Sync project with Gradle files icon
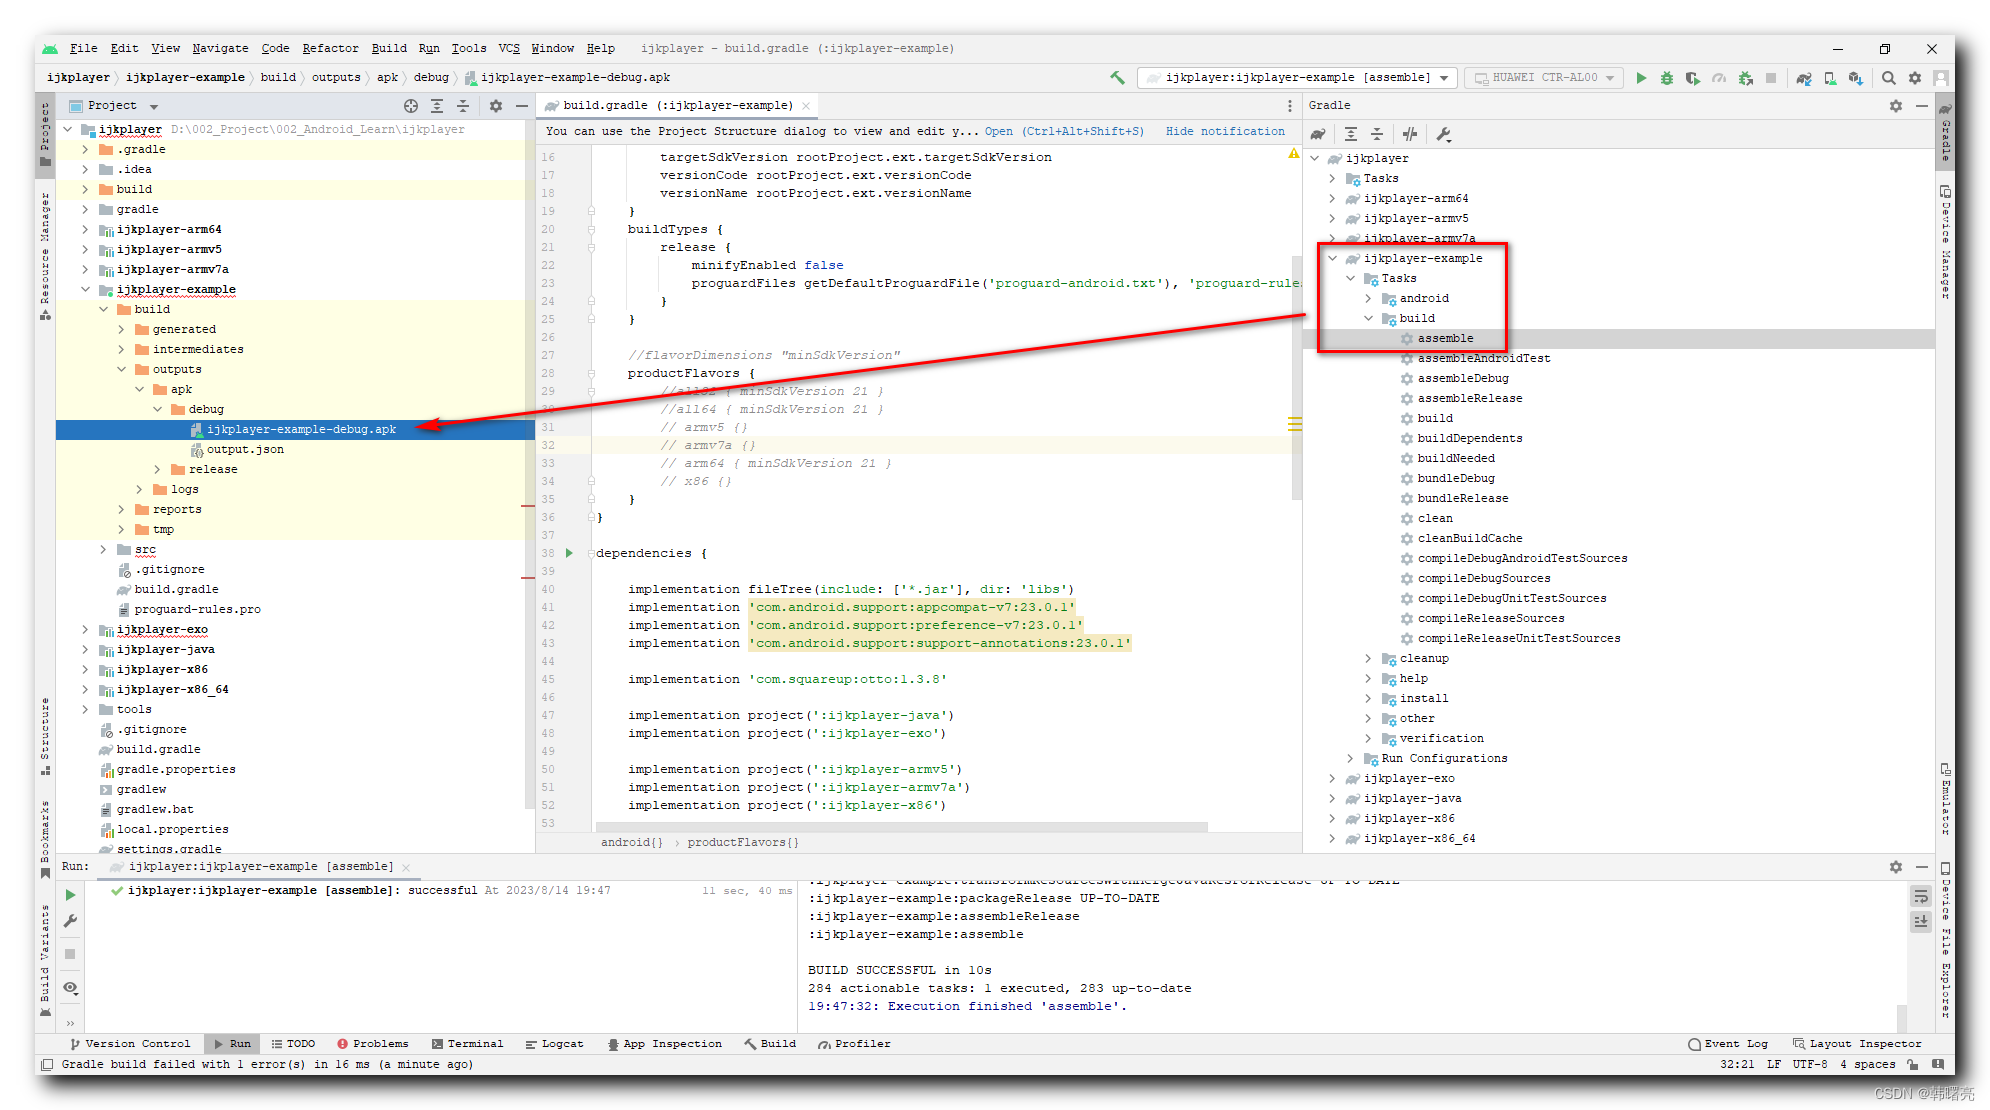The image size is (1990, 1110). tap(1803, 78)
